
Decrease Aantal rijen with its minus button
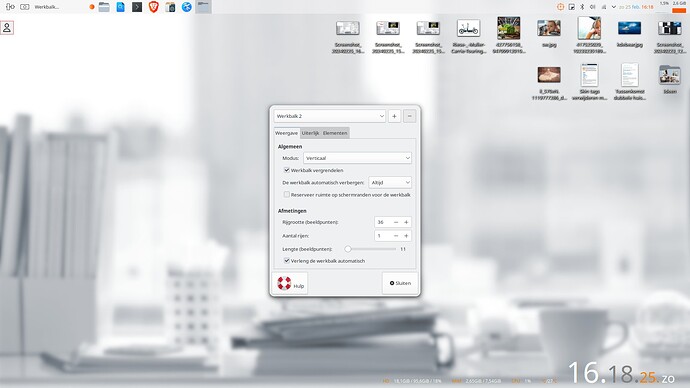pos(396,236)
